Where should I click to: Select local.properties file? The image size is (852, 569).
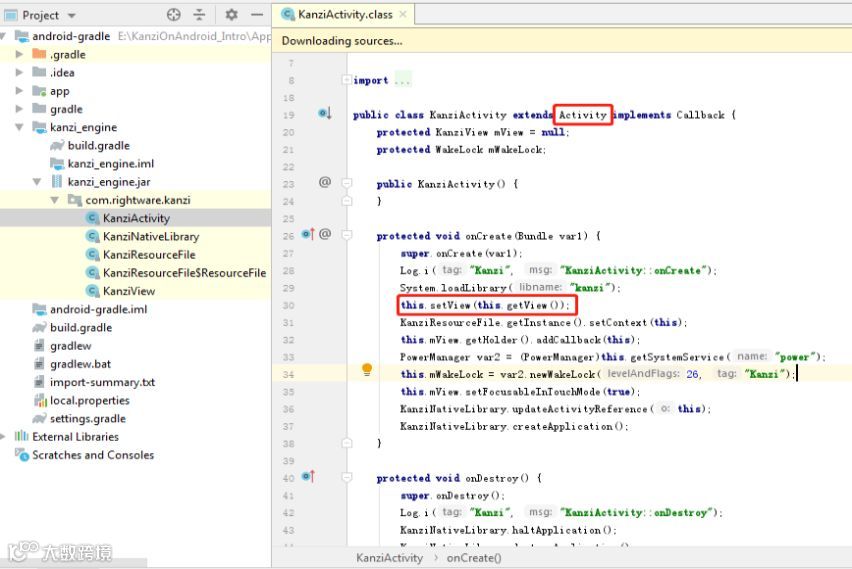pyautogui.click(x=90, y=401)
